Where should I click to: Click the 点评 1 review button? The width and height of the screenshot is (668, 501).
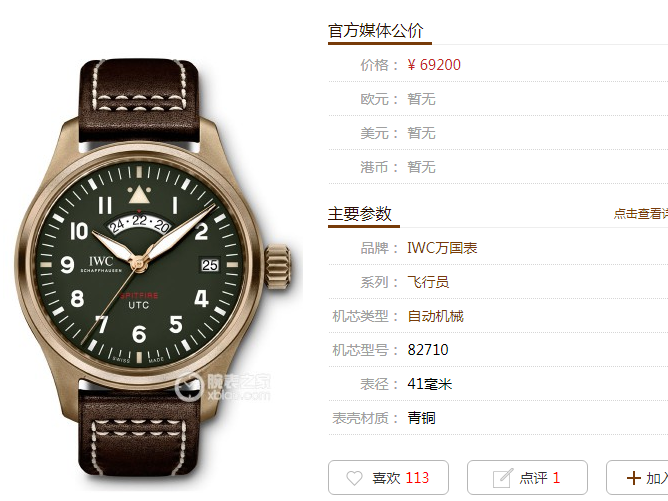(527, 478)
